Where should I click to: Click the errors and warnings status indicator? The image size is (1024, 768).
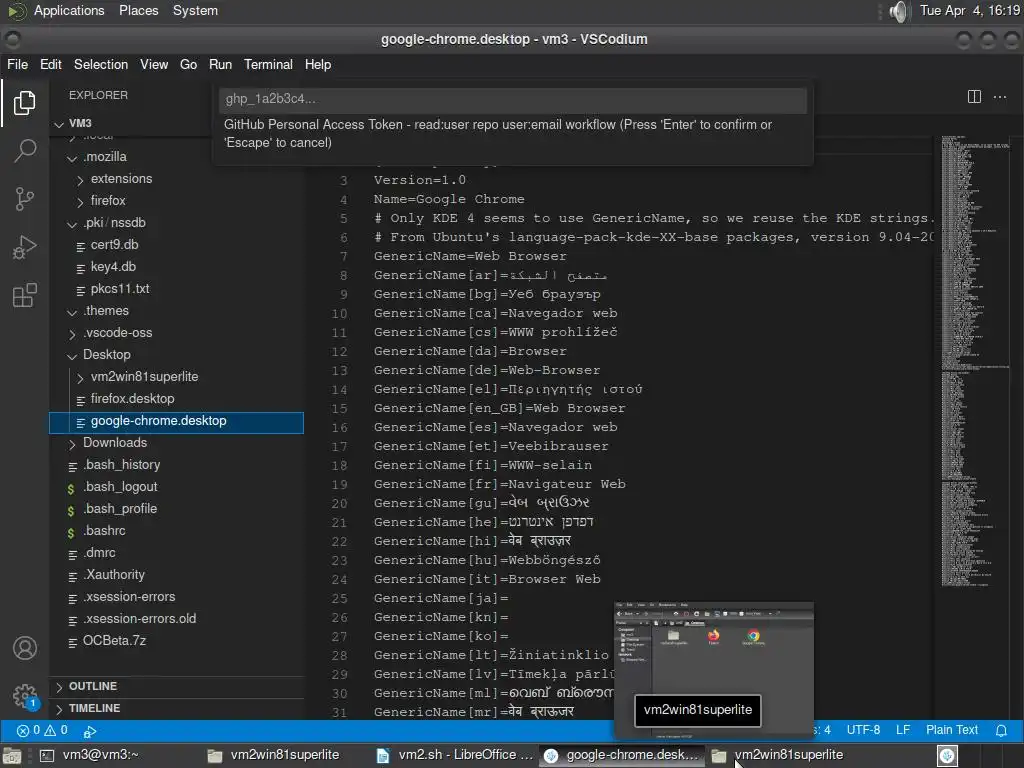point(42,730)
